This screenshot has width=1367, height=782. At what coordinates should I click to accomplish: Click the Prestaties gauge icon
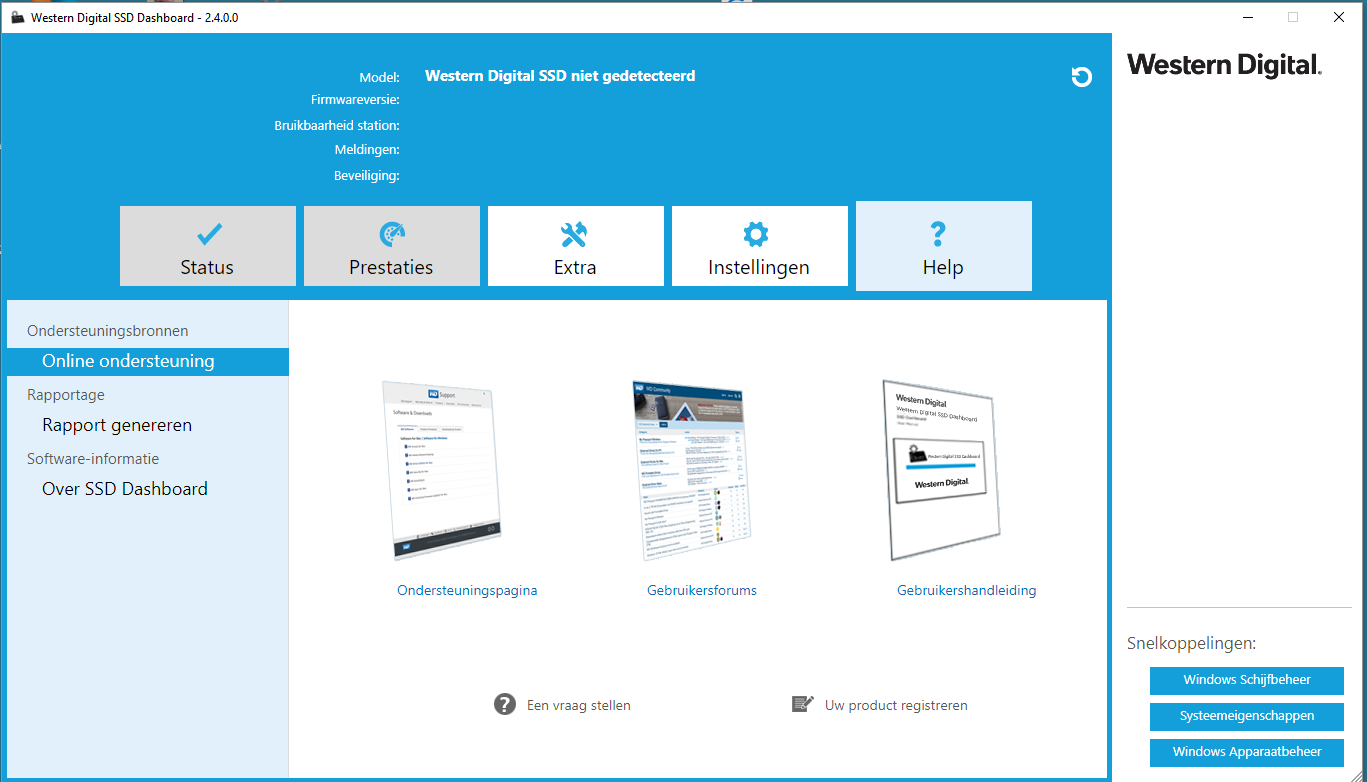pos(392,234)
